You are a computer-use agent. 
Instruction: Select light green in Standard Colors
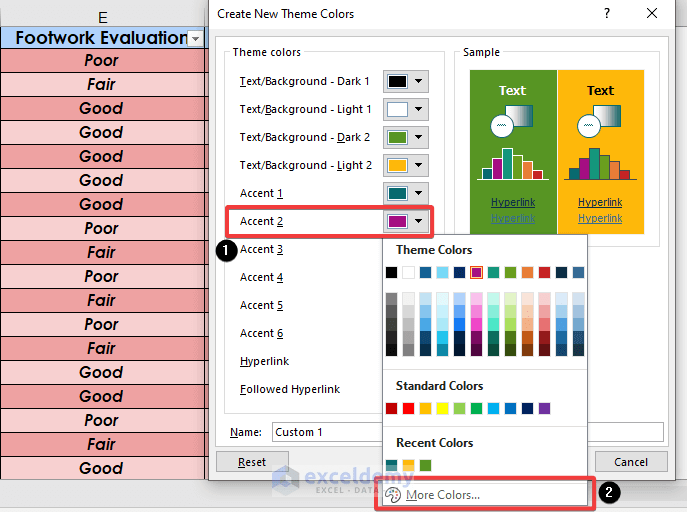coord(459,409)
